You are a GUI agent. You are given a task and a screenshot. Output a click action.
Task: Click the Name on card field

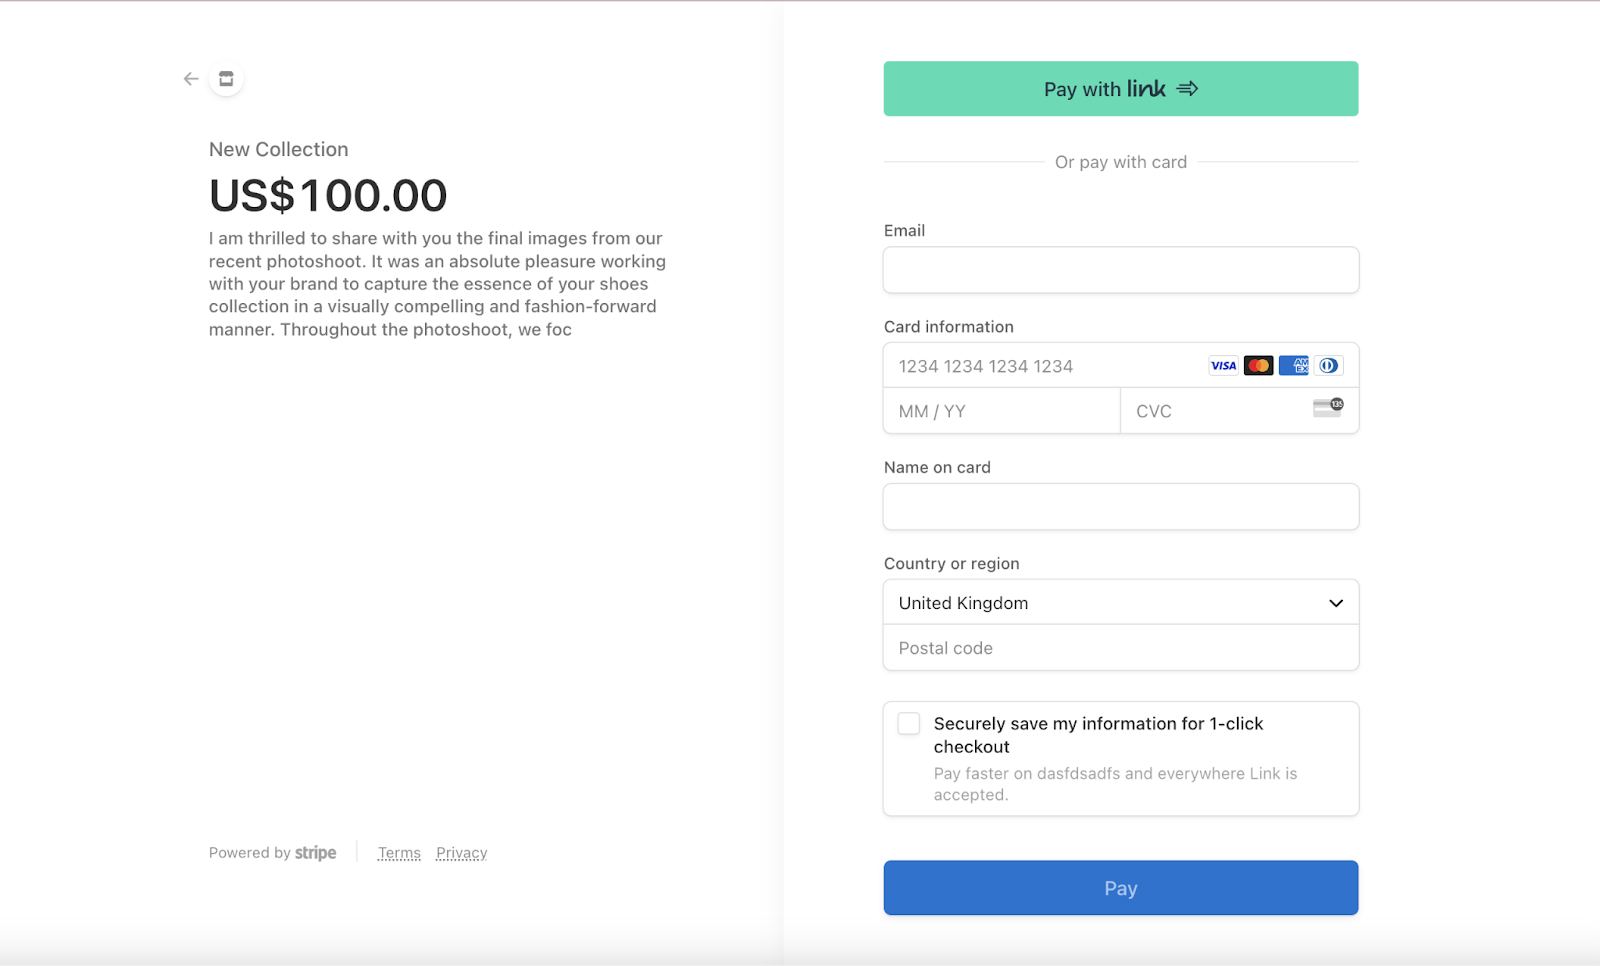[x=1120, y=506]
